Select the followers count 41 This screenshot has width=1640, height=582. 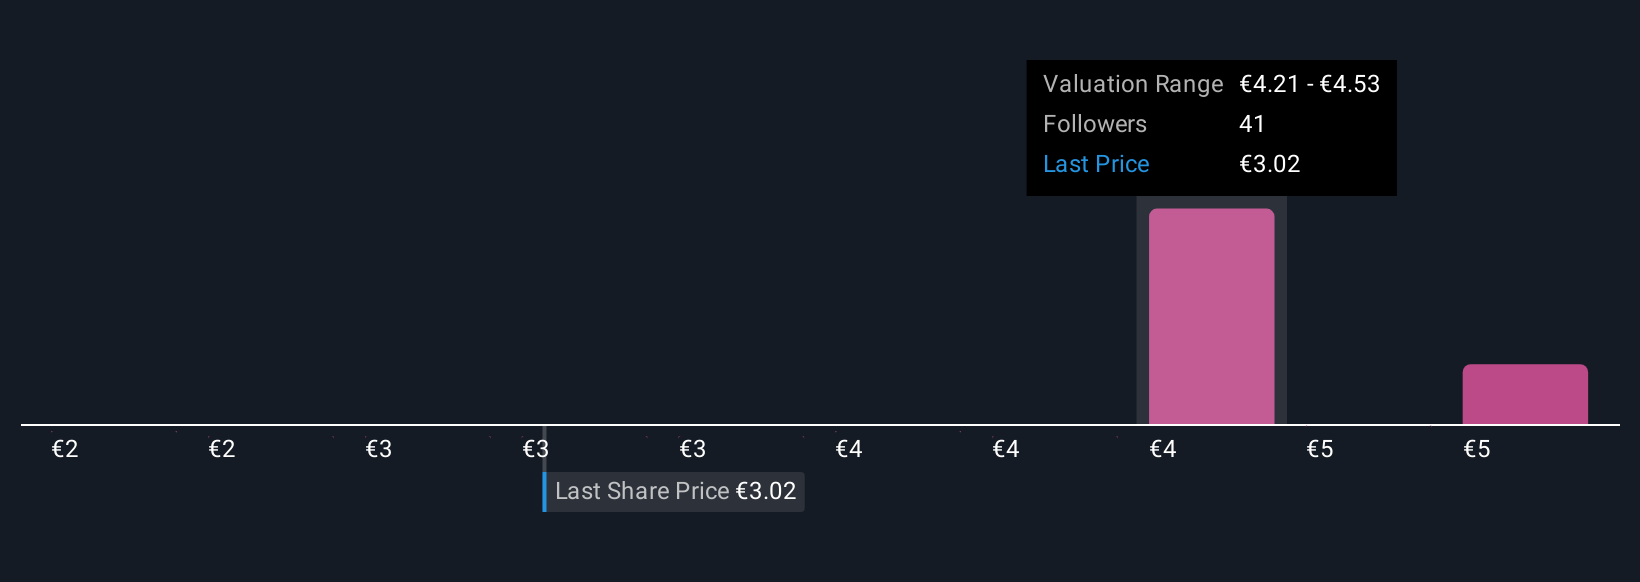click(1252, 124)
